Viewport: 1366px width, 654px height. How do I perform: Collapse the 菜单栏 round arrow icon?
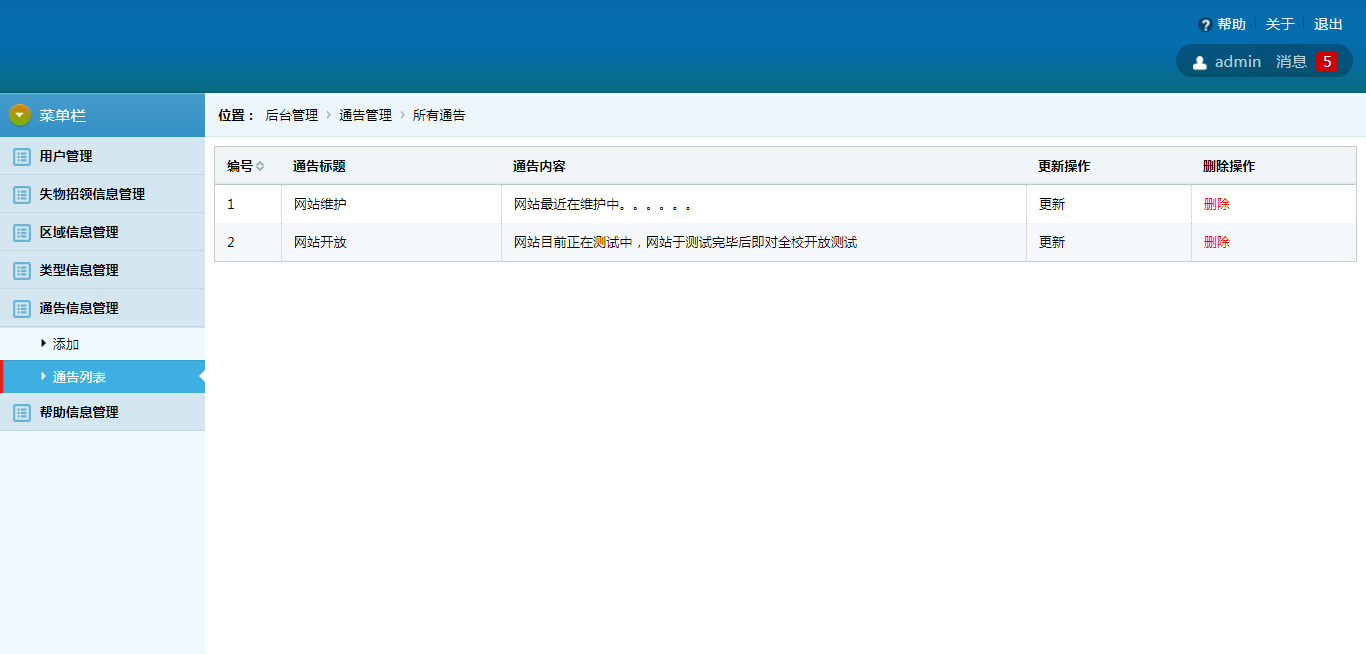point(20,115)
